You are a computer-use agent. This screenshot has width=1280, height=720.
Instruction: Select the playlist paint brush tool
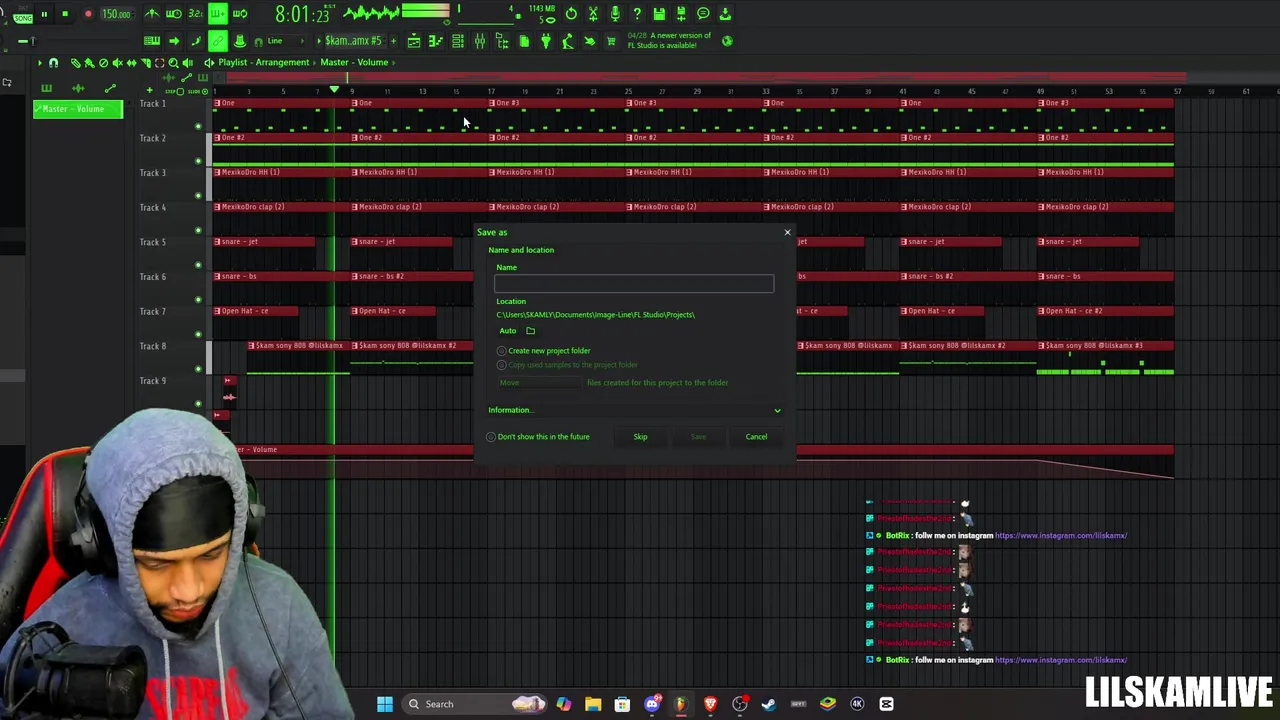tap(88, 62)
